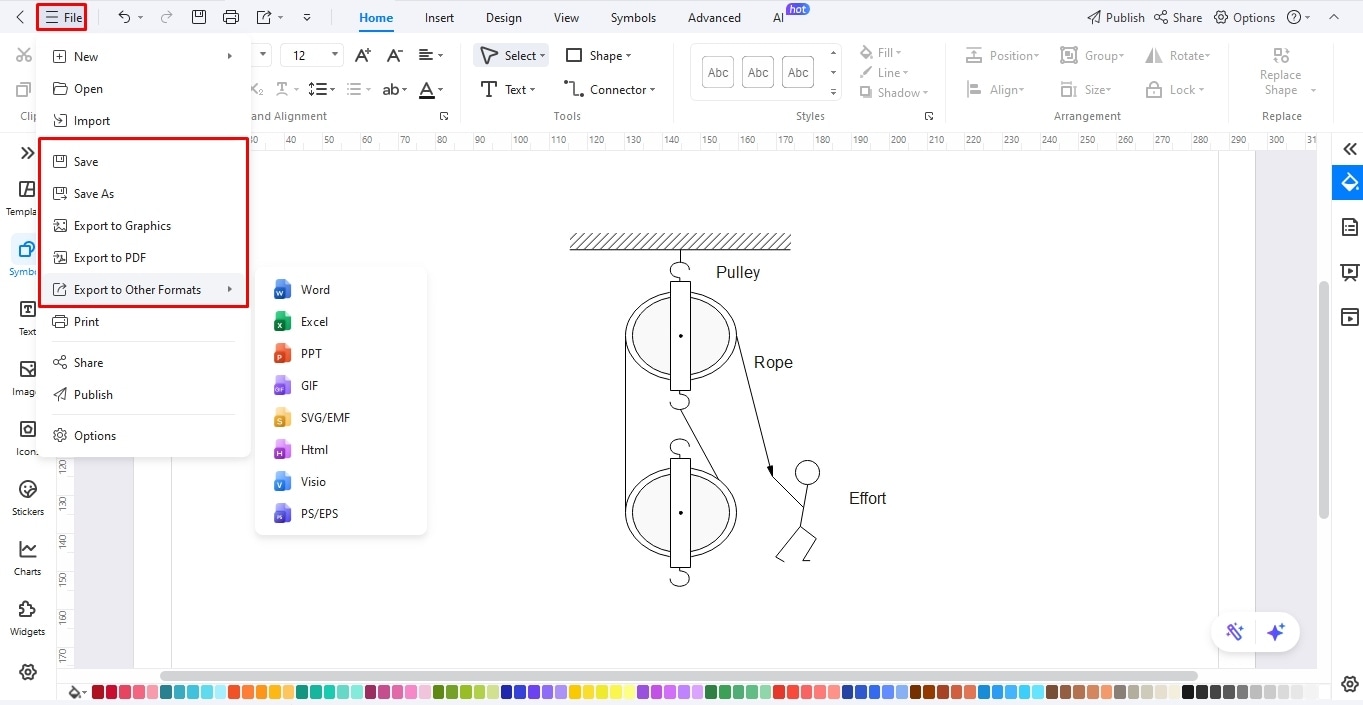Click the Export icon in the top bar
This screenshot has width=1363, height=705.
click(x=263, y=17)
